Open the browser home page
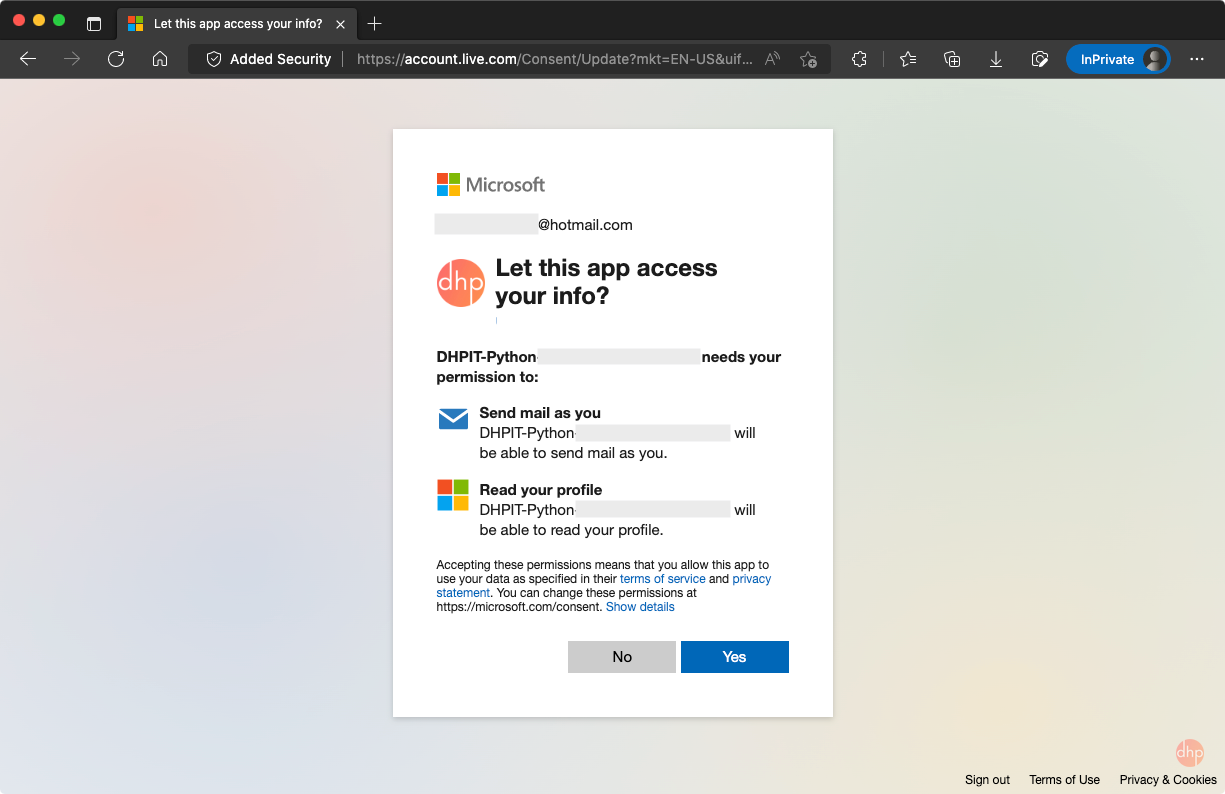 (x=160, y=59)
